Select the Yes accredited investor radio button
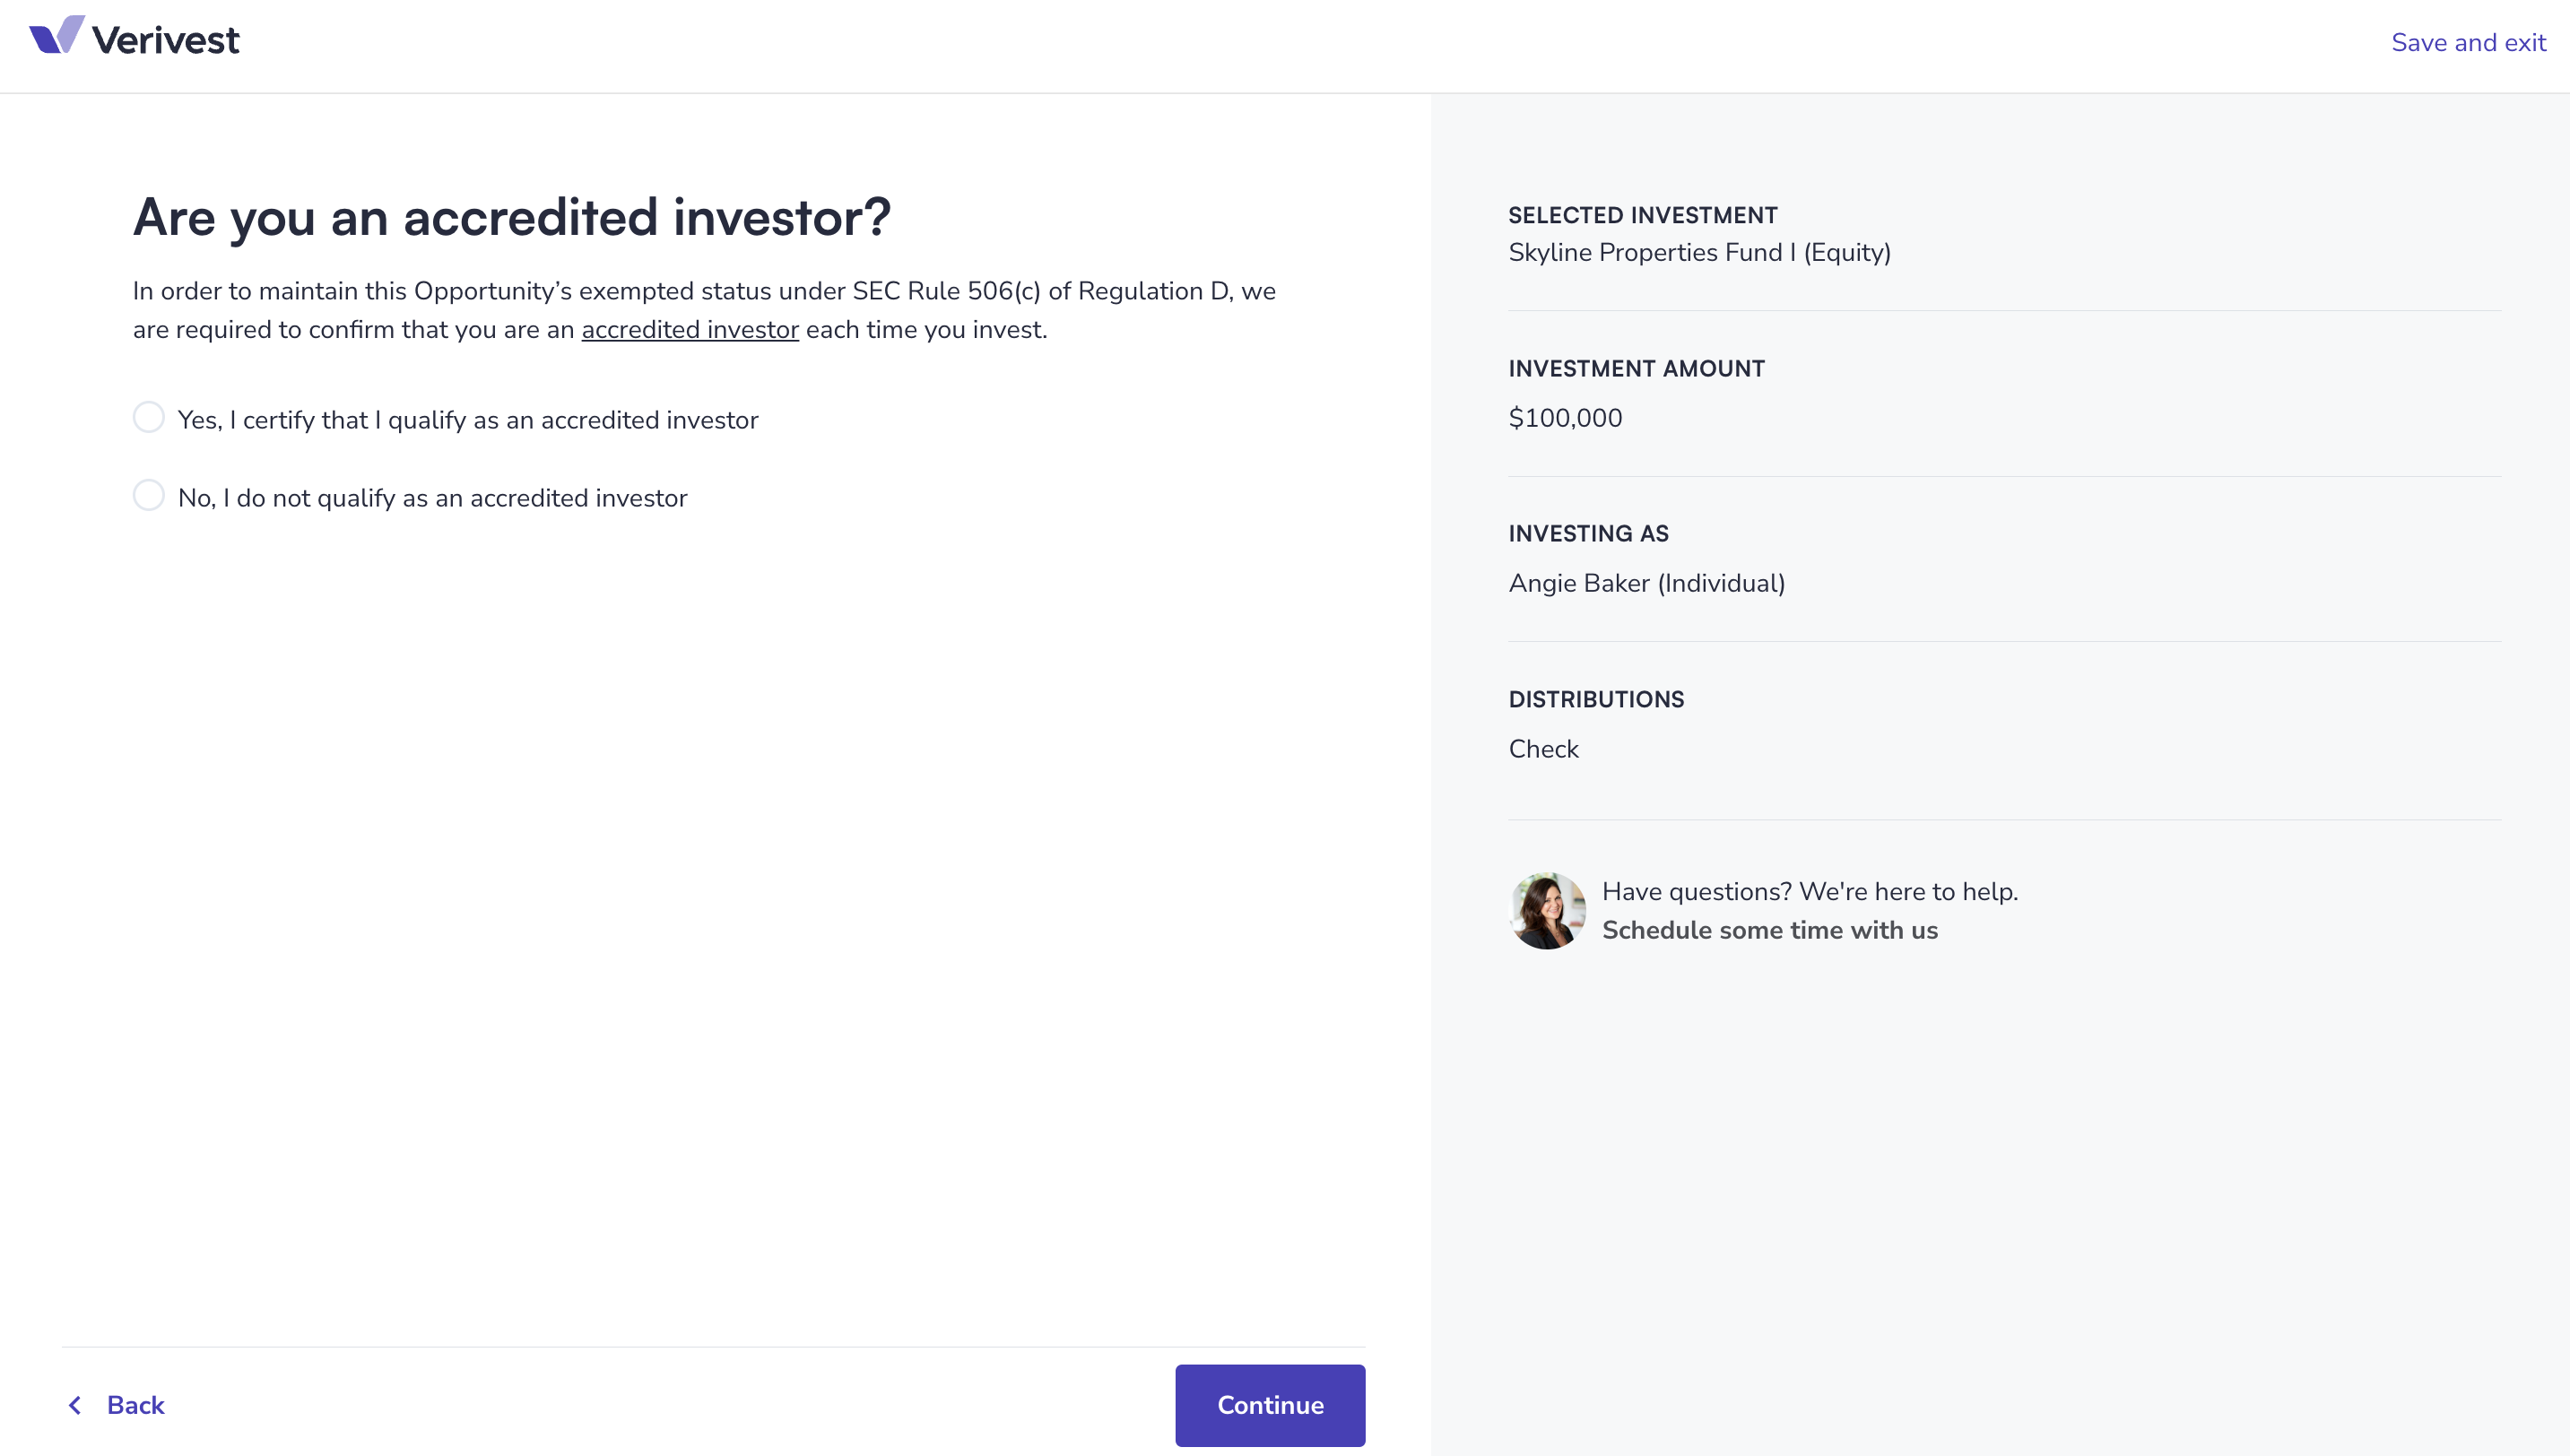Viewport: 2570px width, 1456px height. 149,417
